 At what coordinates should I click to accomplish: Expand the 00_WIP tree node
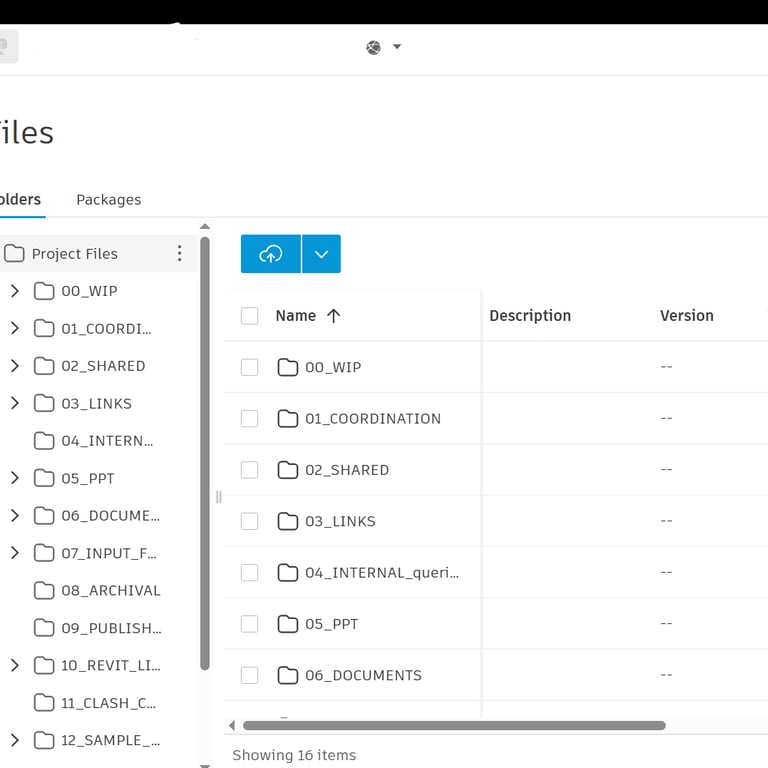(x=14, y=291)
